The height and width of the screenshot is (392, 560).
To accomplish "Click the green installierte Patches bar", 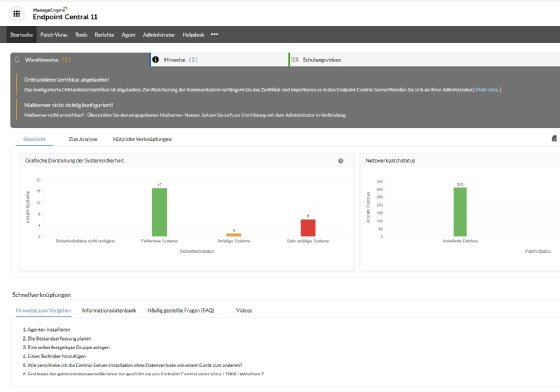I will [460, 212].
